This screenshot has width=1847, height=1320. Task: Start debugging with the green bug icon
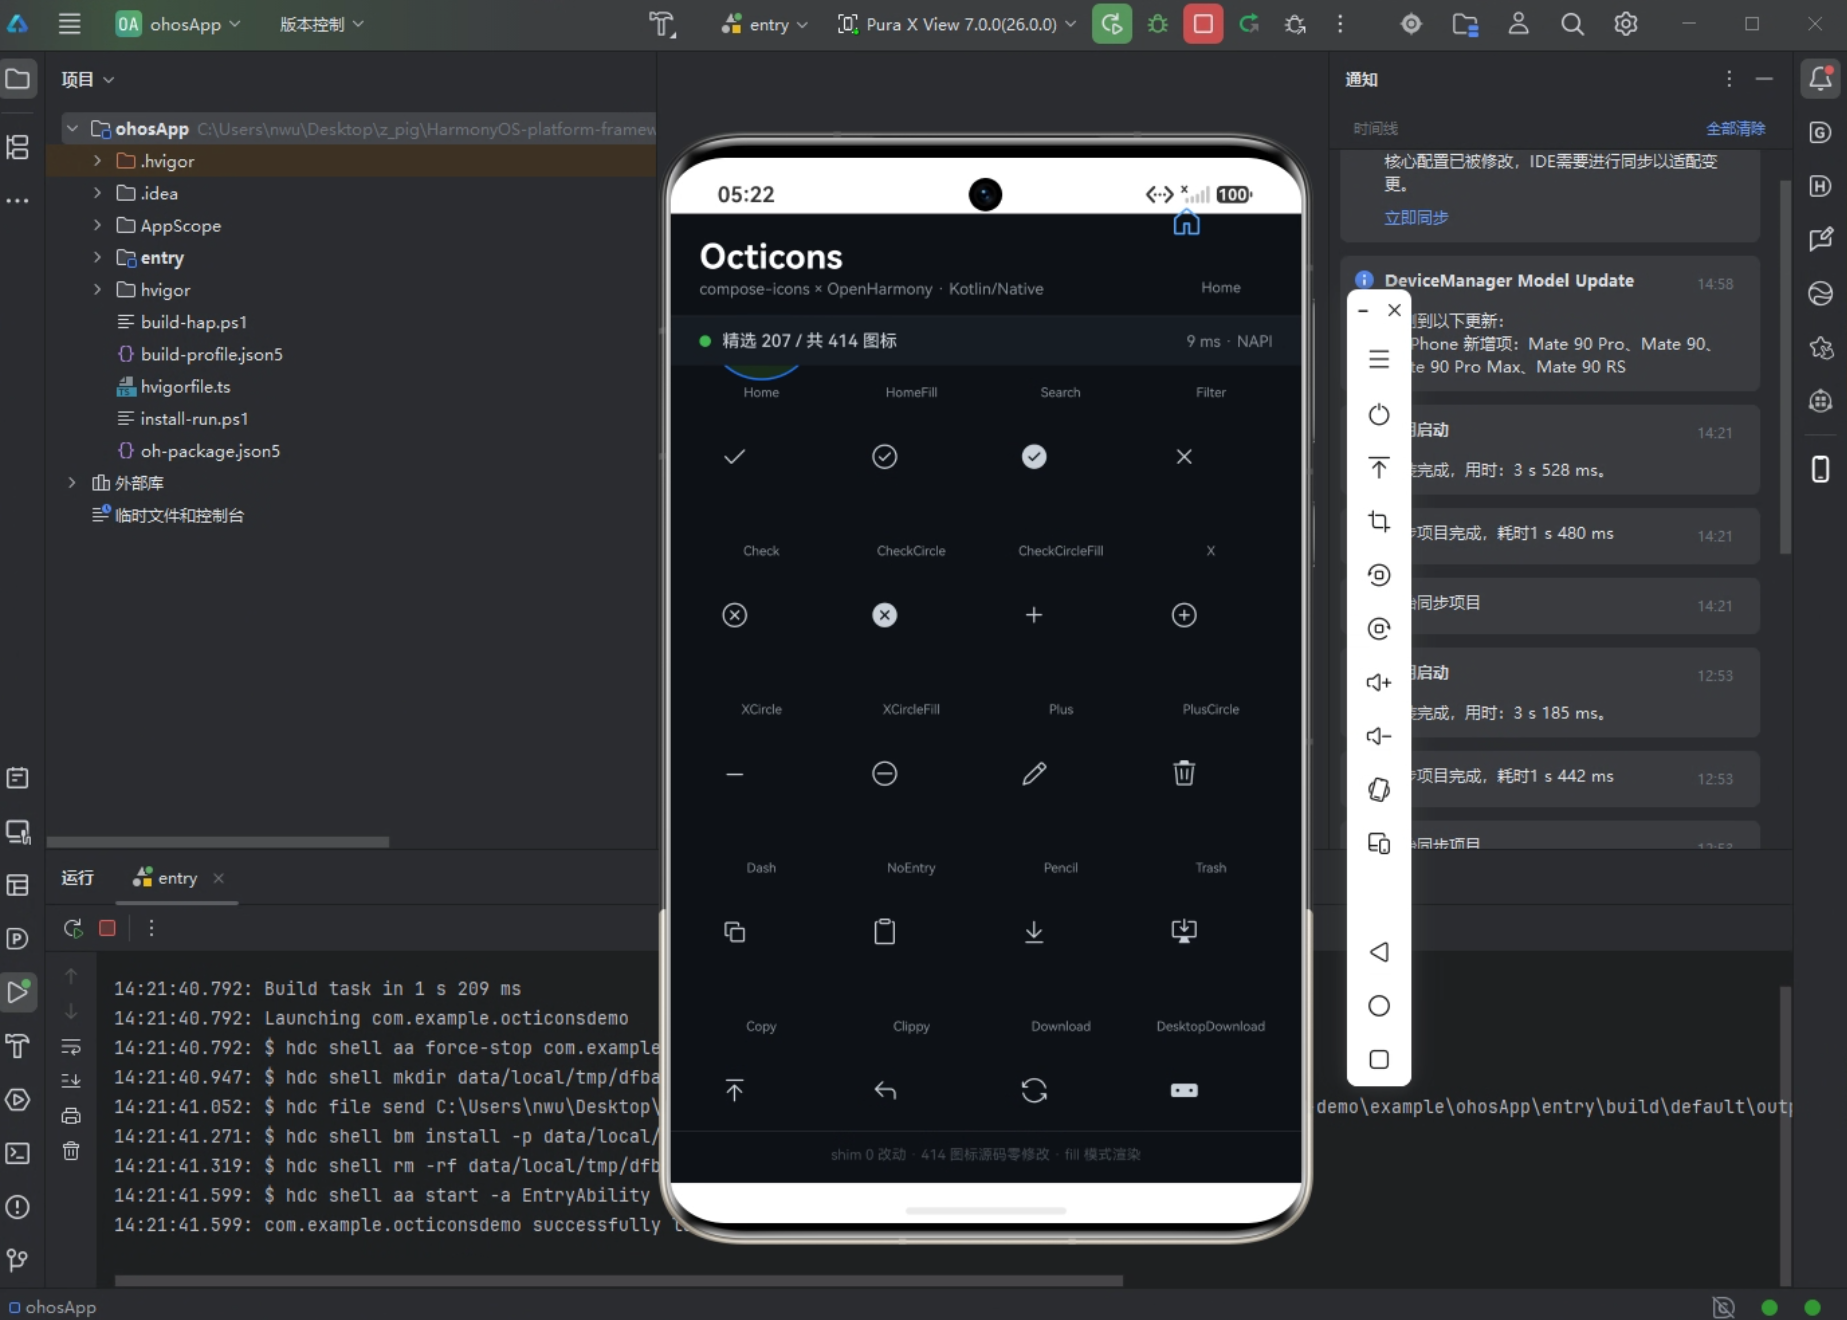[1158, 24]
